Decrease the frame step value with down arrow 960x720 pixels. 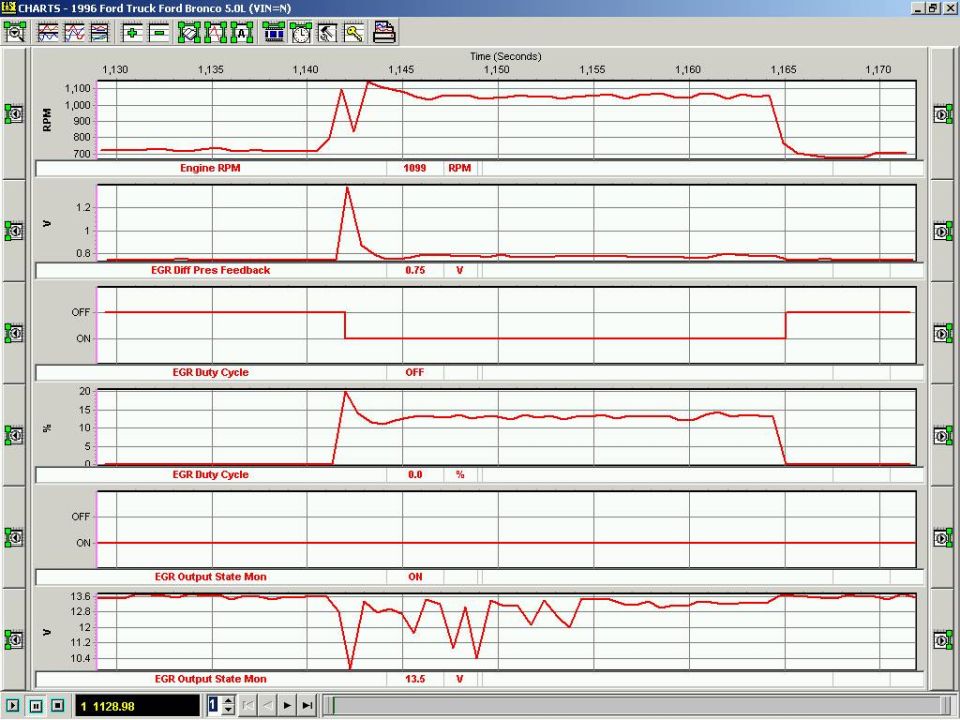point(228,710)
